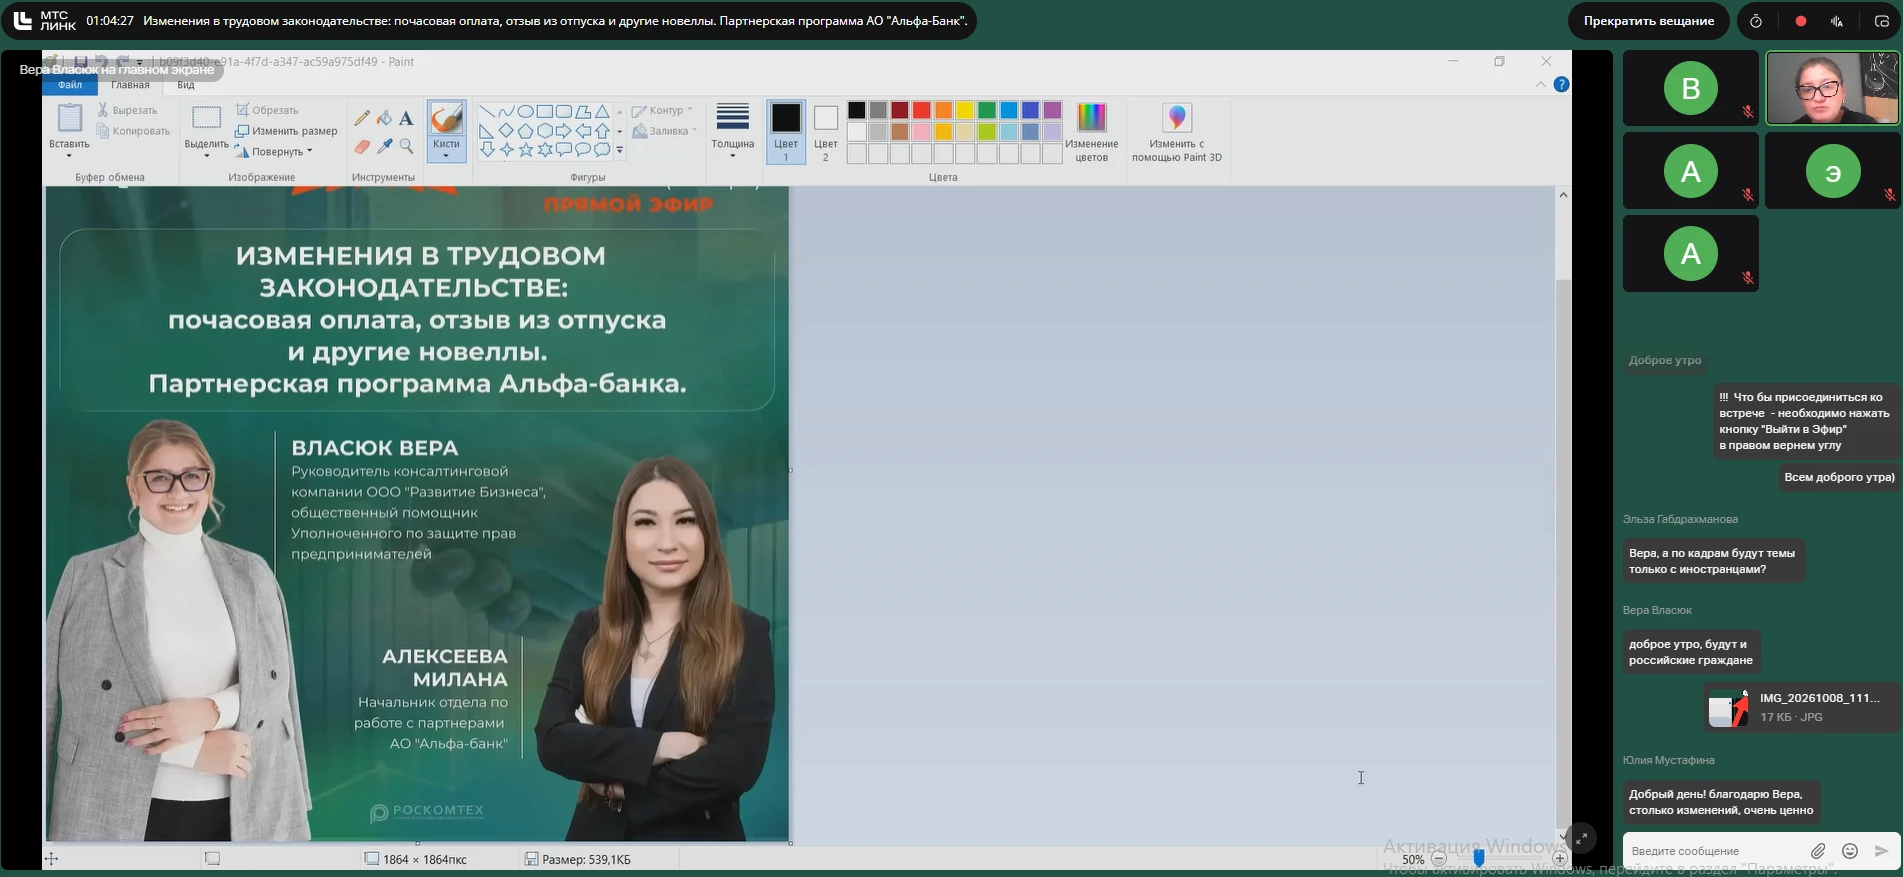
Task: Click the Paint help question mark icon
Action: tap(1561, 84)
